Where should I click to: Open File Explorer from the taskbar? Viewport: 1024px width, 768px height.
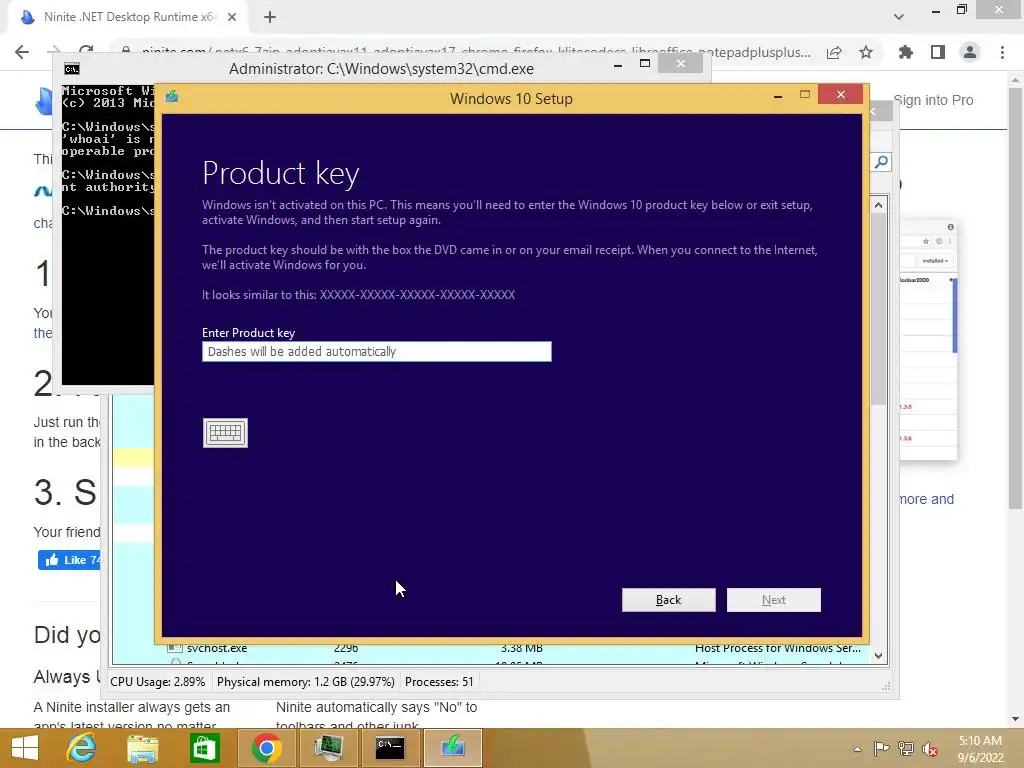[x=143, y=748]
